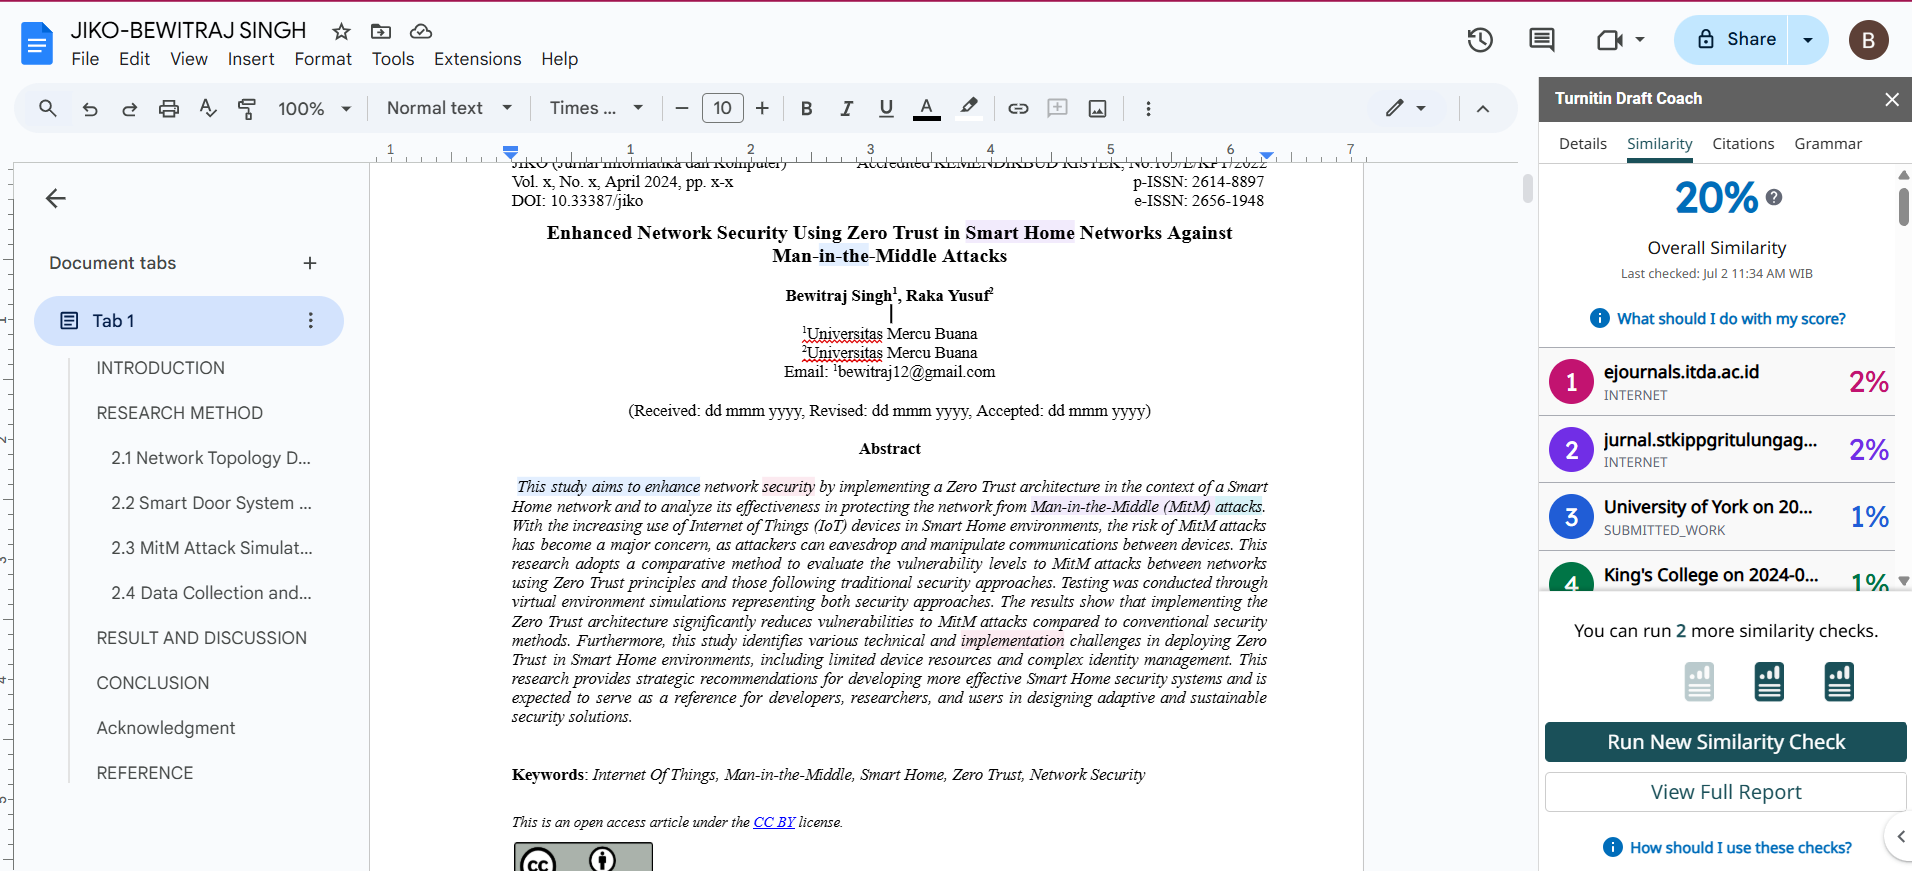The image size is (1912, 871).
Task: Close the document tabs sidebar with back arrow
Action: click(56, 198)
